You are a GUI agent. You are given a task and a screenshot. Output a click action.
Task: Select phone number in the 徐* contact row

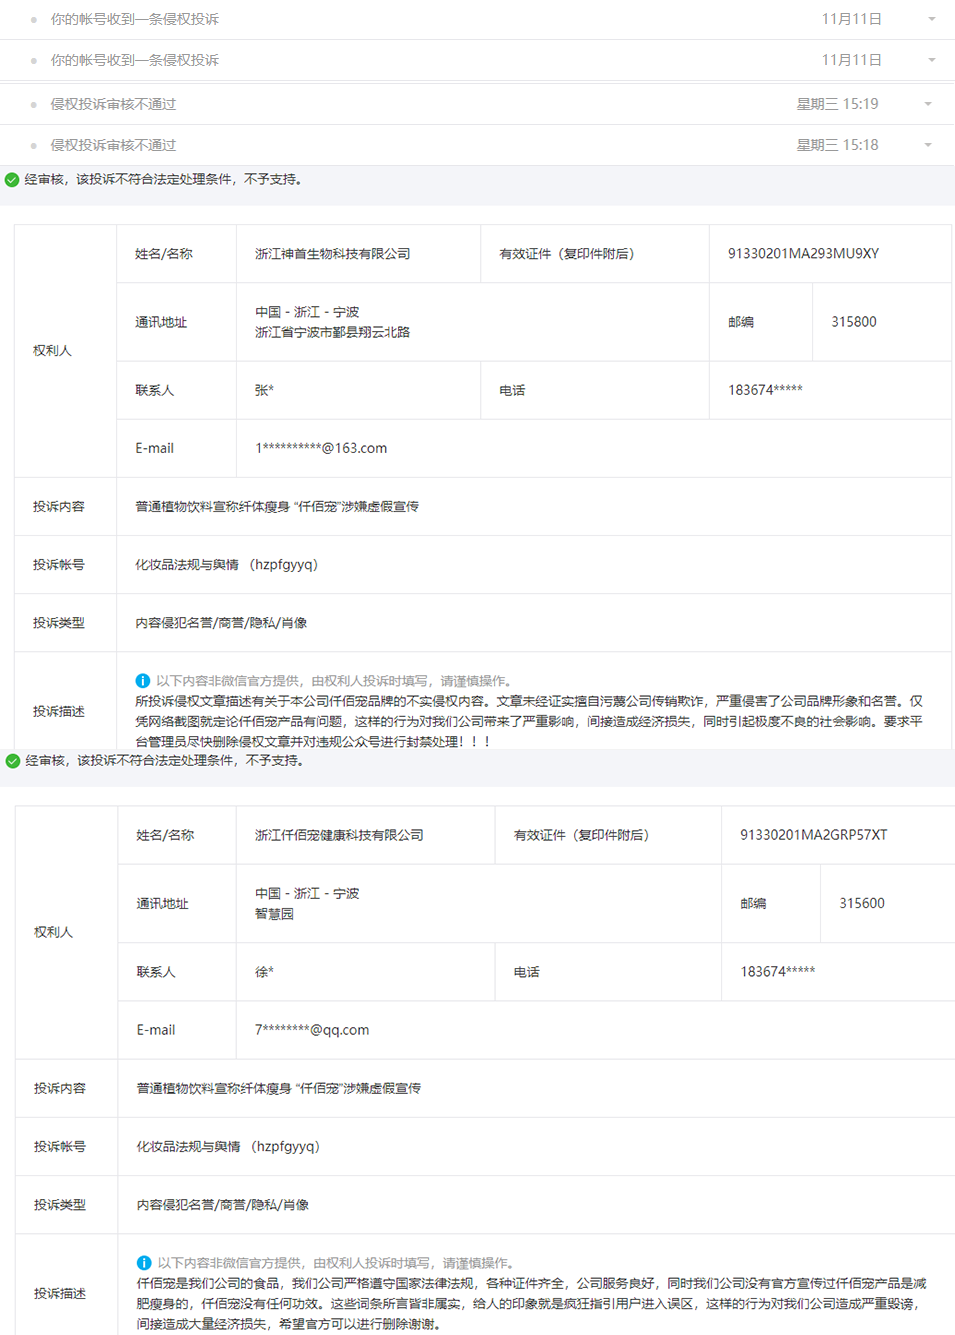pos(777,972)
